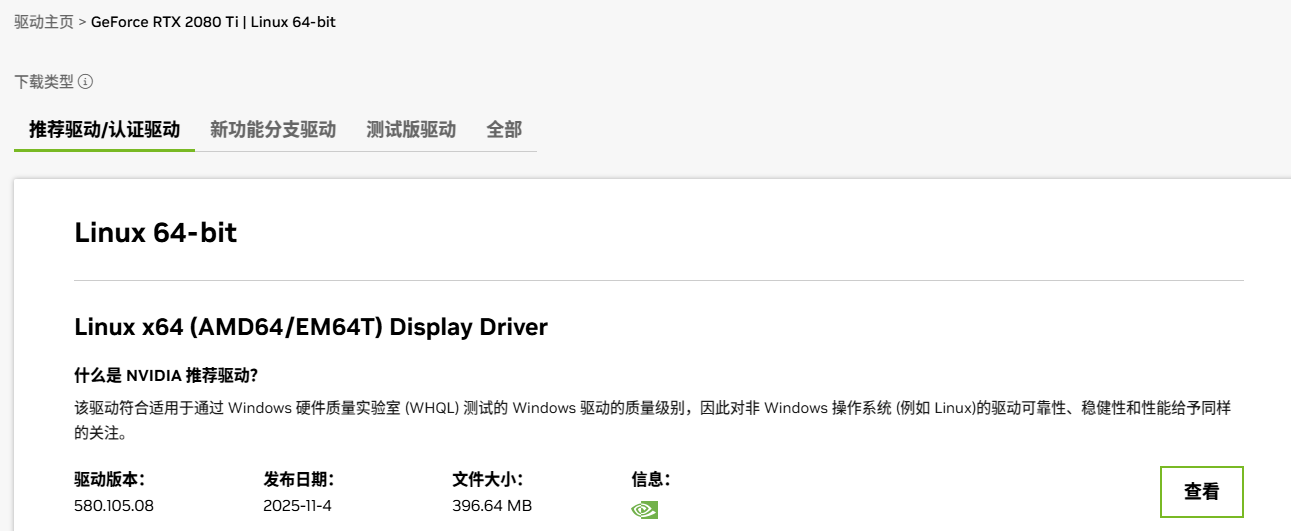Click driver version 580.105.08
The width and height of the screenshot is (1291, 531).
[114, 506]
